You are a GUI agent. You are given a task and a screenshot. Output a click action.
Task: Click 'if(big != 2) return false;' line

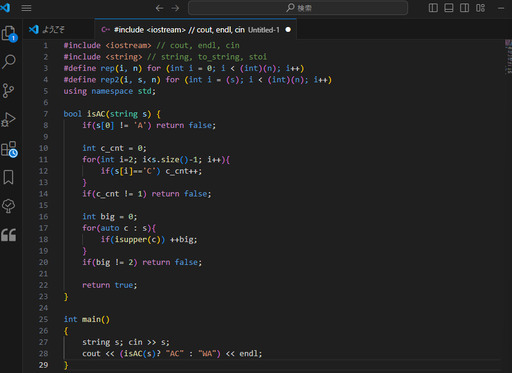(142, 262)
